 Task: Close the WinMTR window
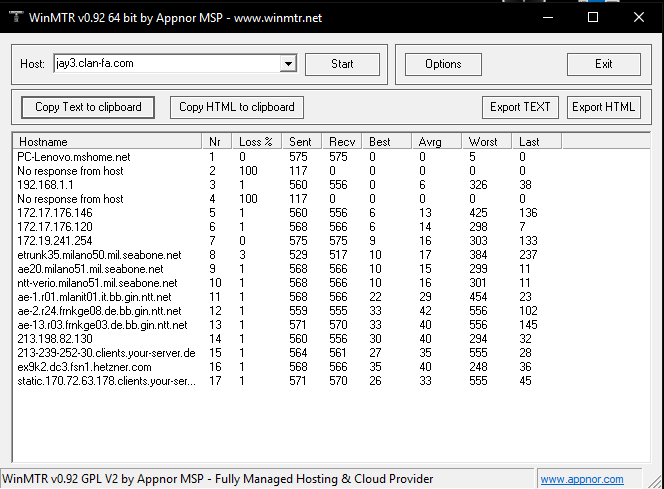pyautogui.click(x=639, y=17)
